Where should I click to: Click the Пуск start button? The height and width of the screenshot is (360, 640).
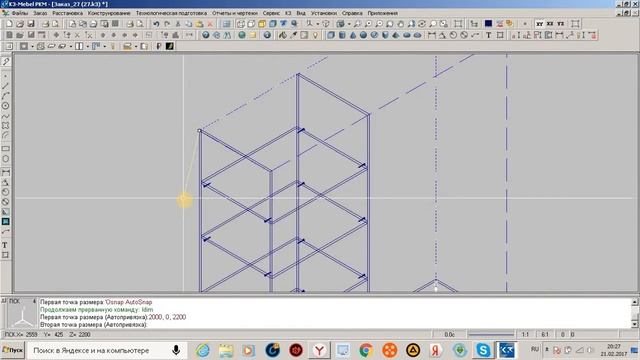(13, 350)
